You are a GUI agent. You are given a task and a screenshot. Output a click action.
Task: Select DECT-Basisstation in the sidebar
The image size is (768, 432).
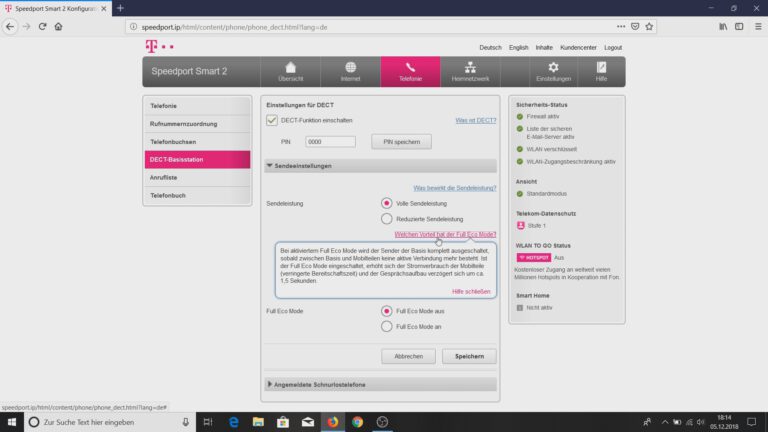(x=197, y=160)
